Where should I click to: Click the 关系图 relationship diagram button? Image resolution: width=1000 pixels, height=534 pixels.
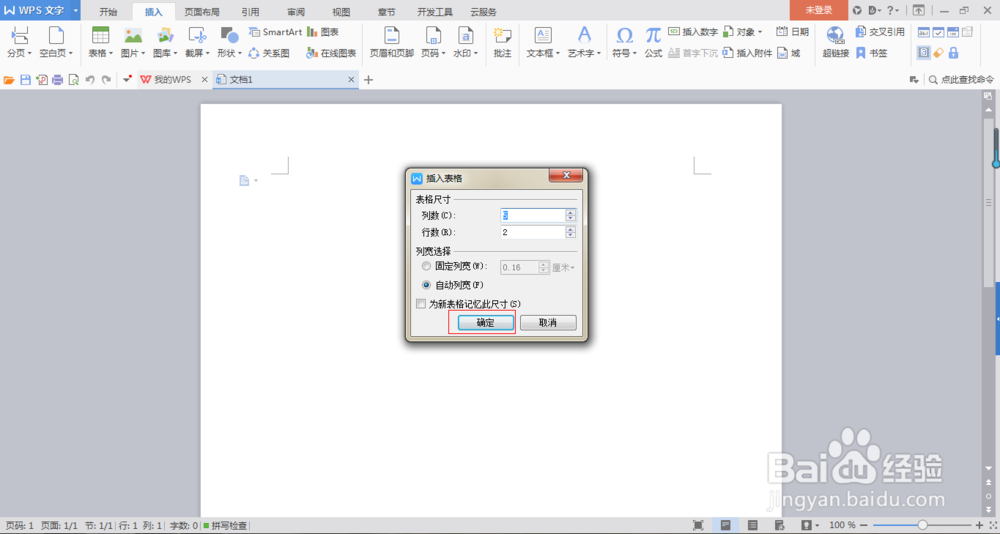pyautogui.click(x=268, y=54)
